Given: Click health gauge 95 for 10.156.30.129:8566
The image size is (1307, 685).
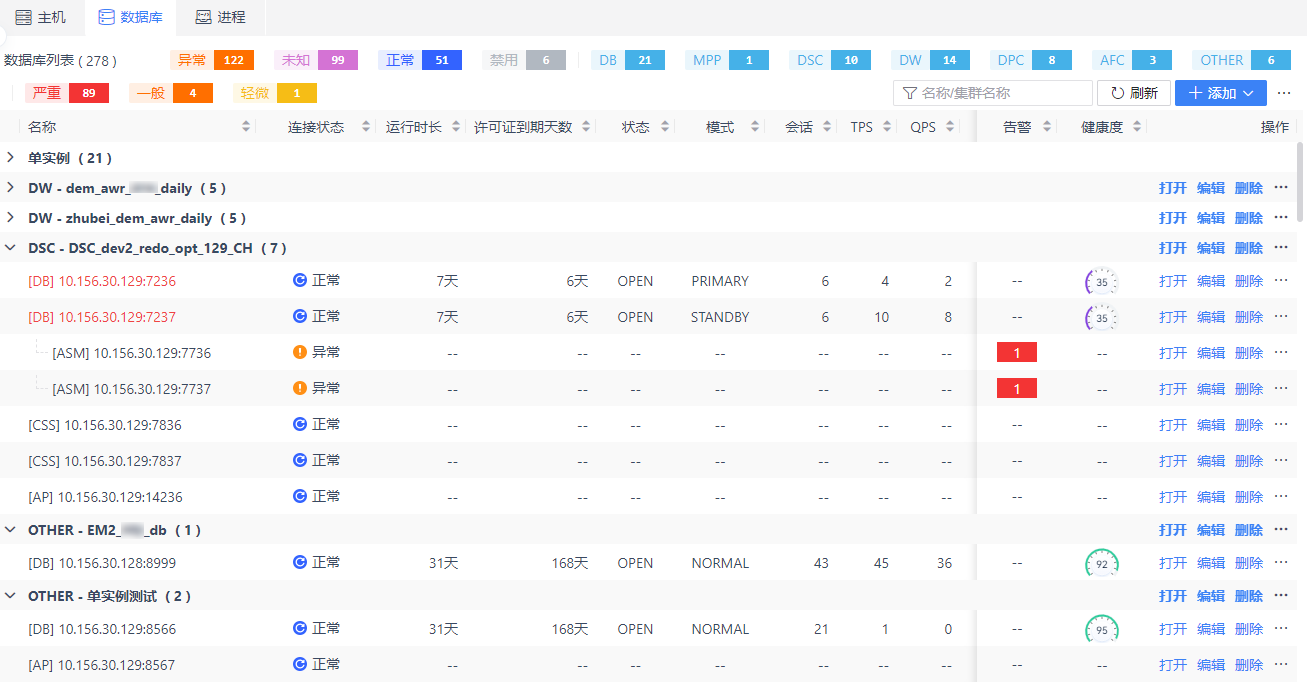Looking at the screenshot, I should (1102, 630).
